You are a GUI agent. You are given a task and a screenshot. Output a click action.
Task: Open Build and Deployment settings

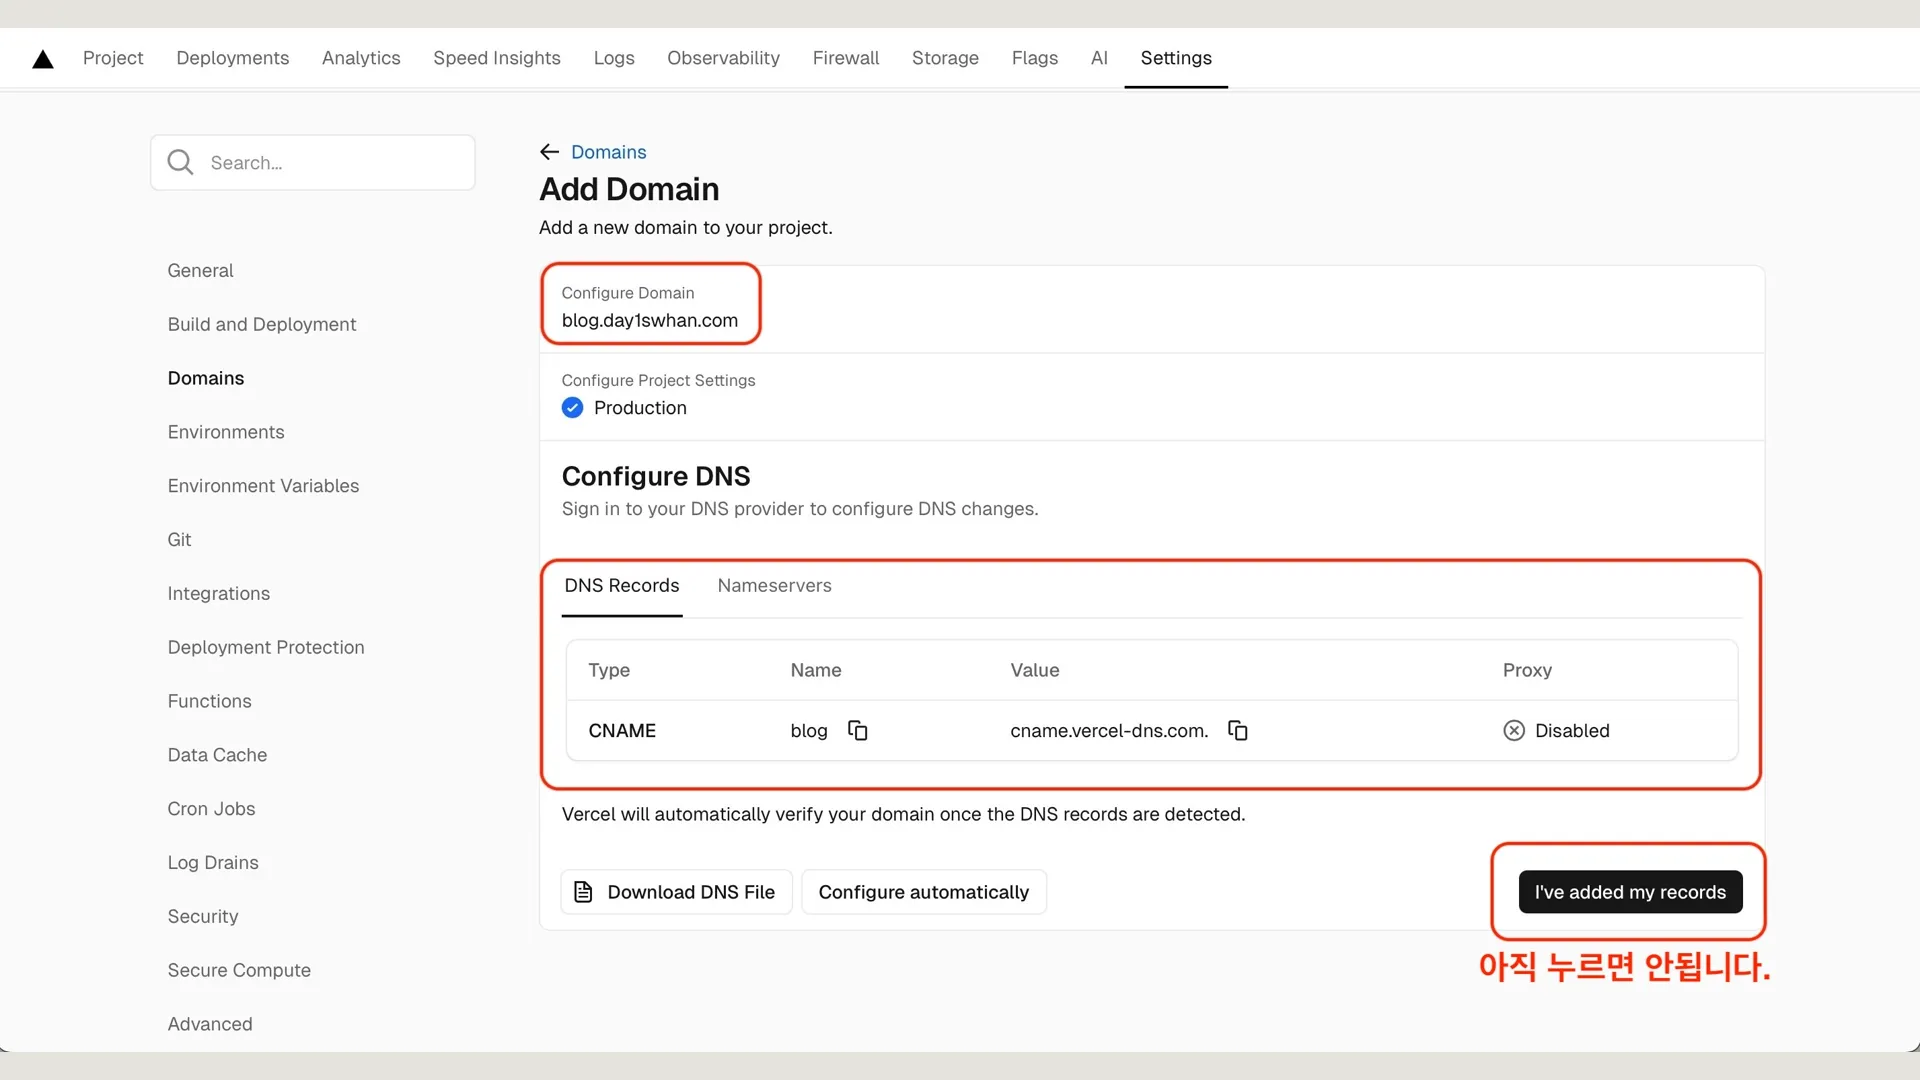tap(262, 325)
